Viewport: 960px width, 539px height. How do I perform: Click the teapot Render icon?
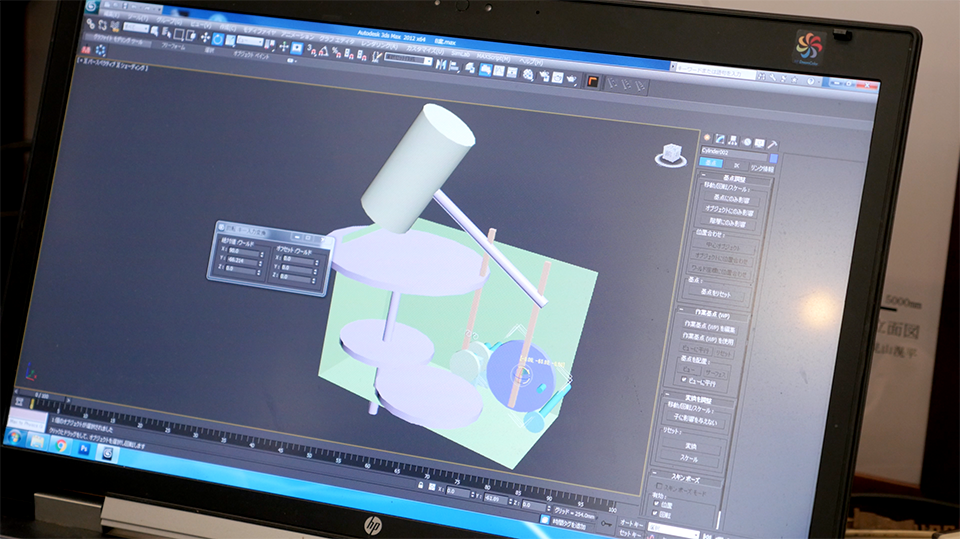pos(571,77)
